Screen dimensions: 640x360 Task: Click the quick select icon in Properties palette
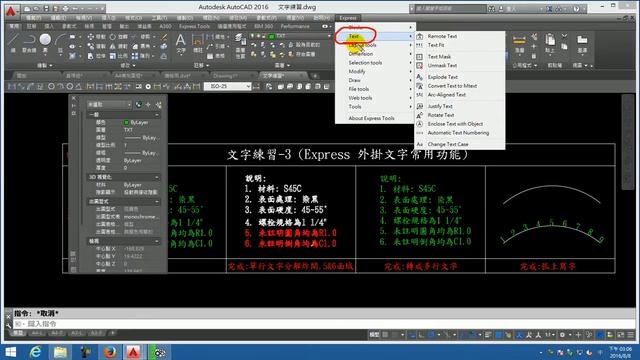[158, 105]
